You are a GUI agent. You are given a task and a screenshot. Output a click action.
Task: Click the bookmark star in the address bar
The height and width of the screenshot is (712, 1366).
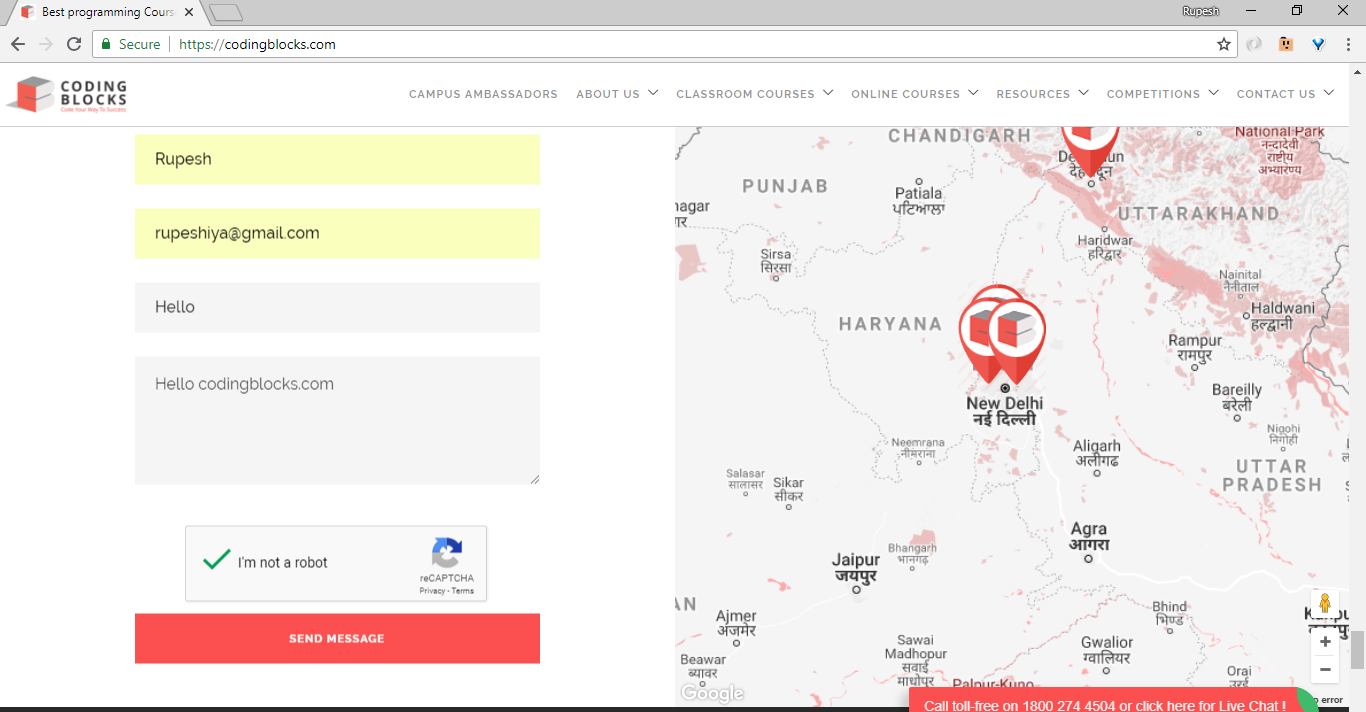(1224, 44)
